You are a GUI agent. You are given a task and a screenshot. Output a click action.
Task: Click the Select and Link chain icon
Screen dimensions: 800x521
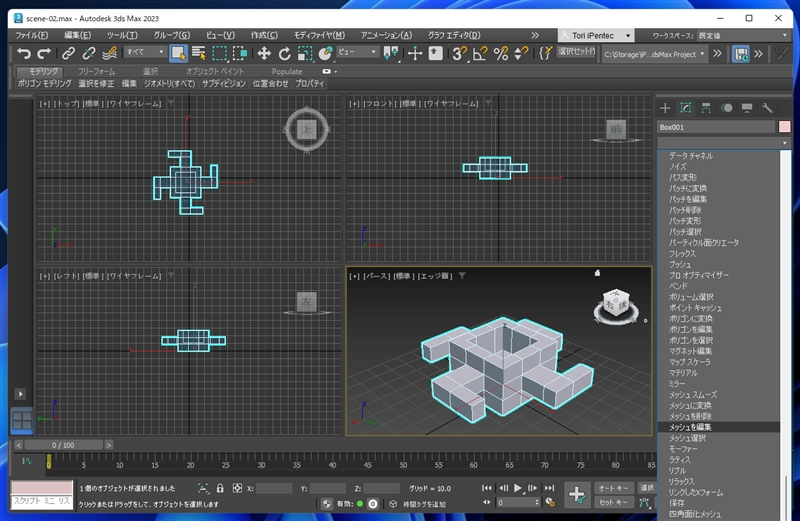(68, 53)
